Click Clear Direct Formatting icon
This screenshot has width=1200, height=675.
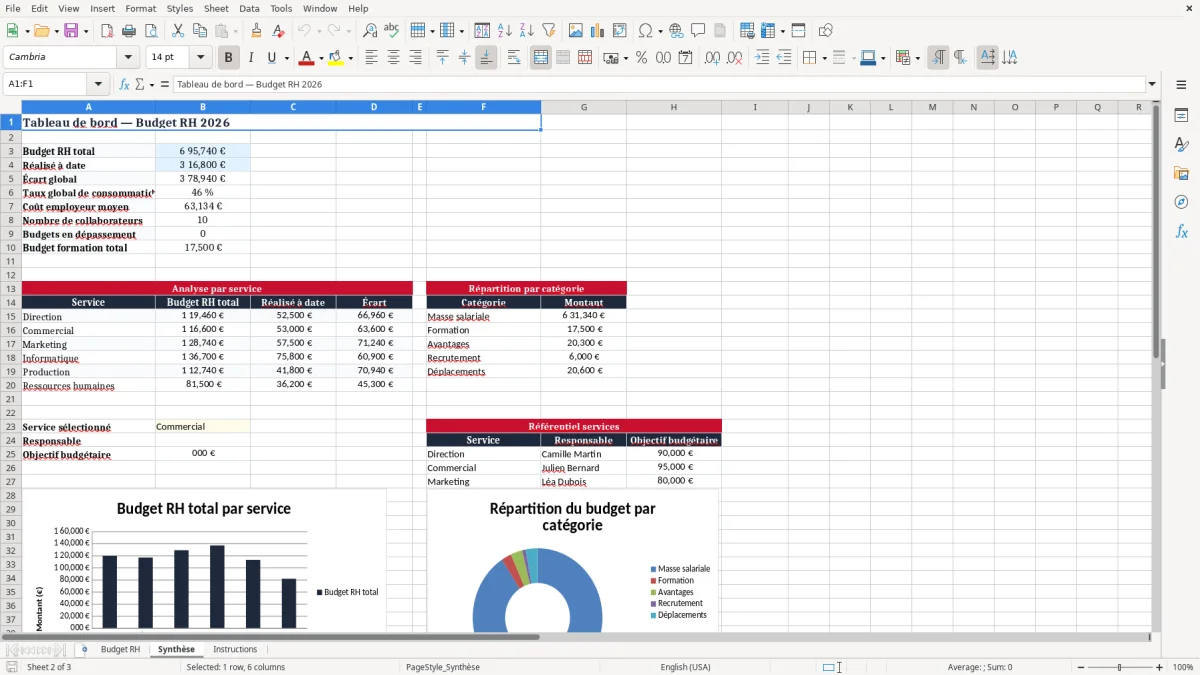pos(277,31)
